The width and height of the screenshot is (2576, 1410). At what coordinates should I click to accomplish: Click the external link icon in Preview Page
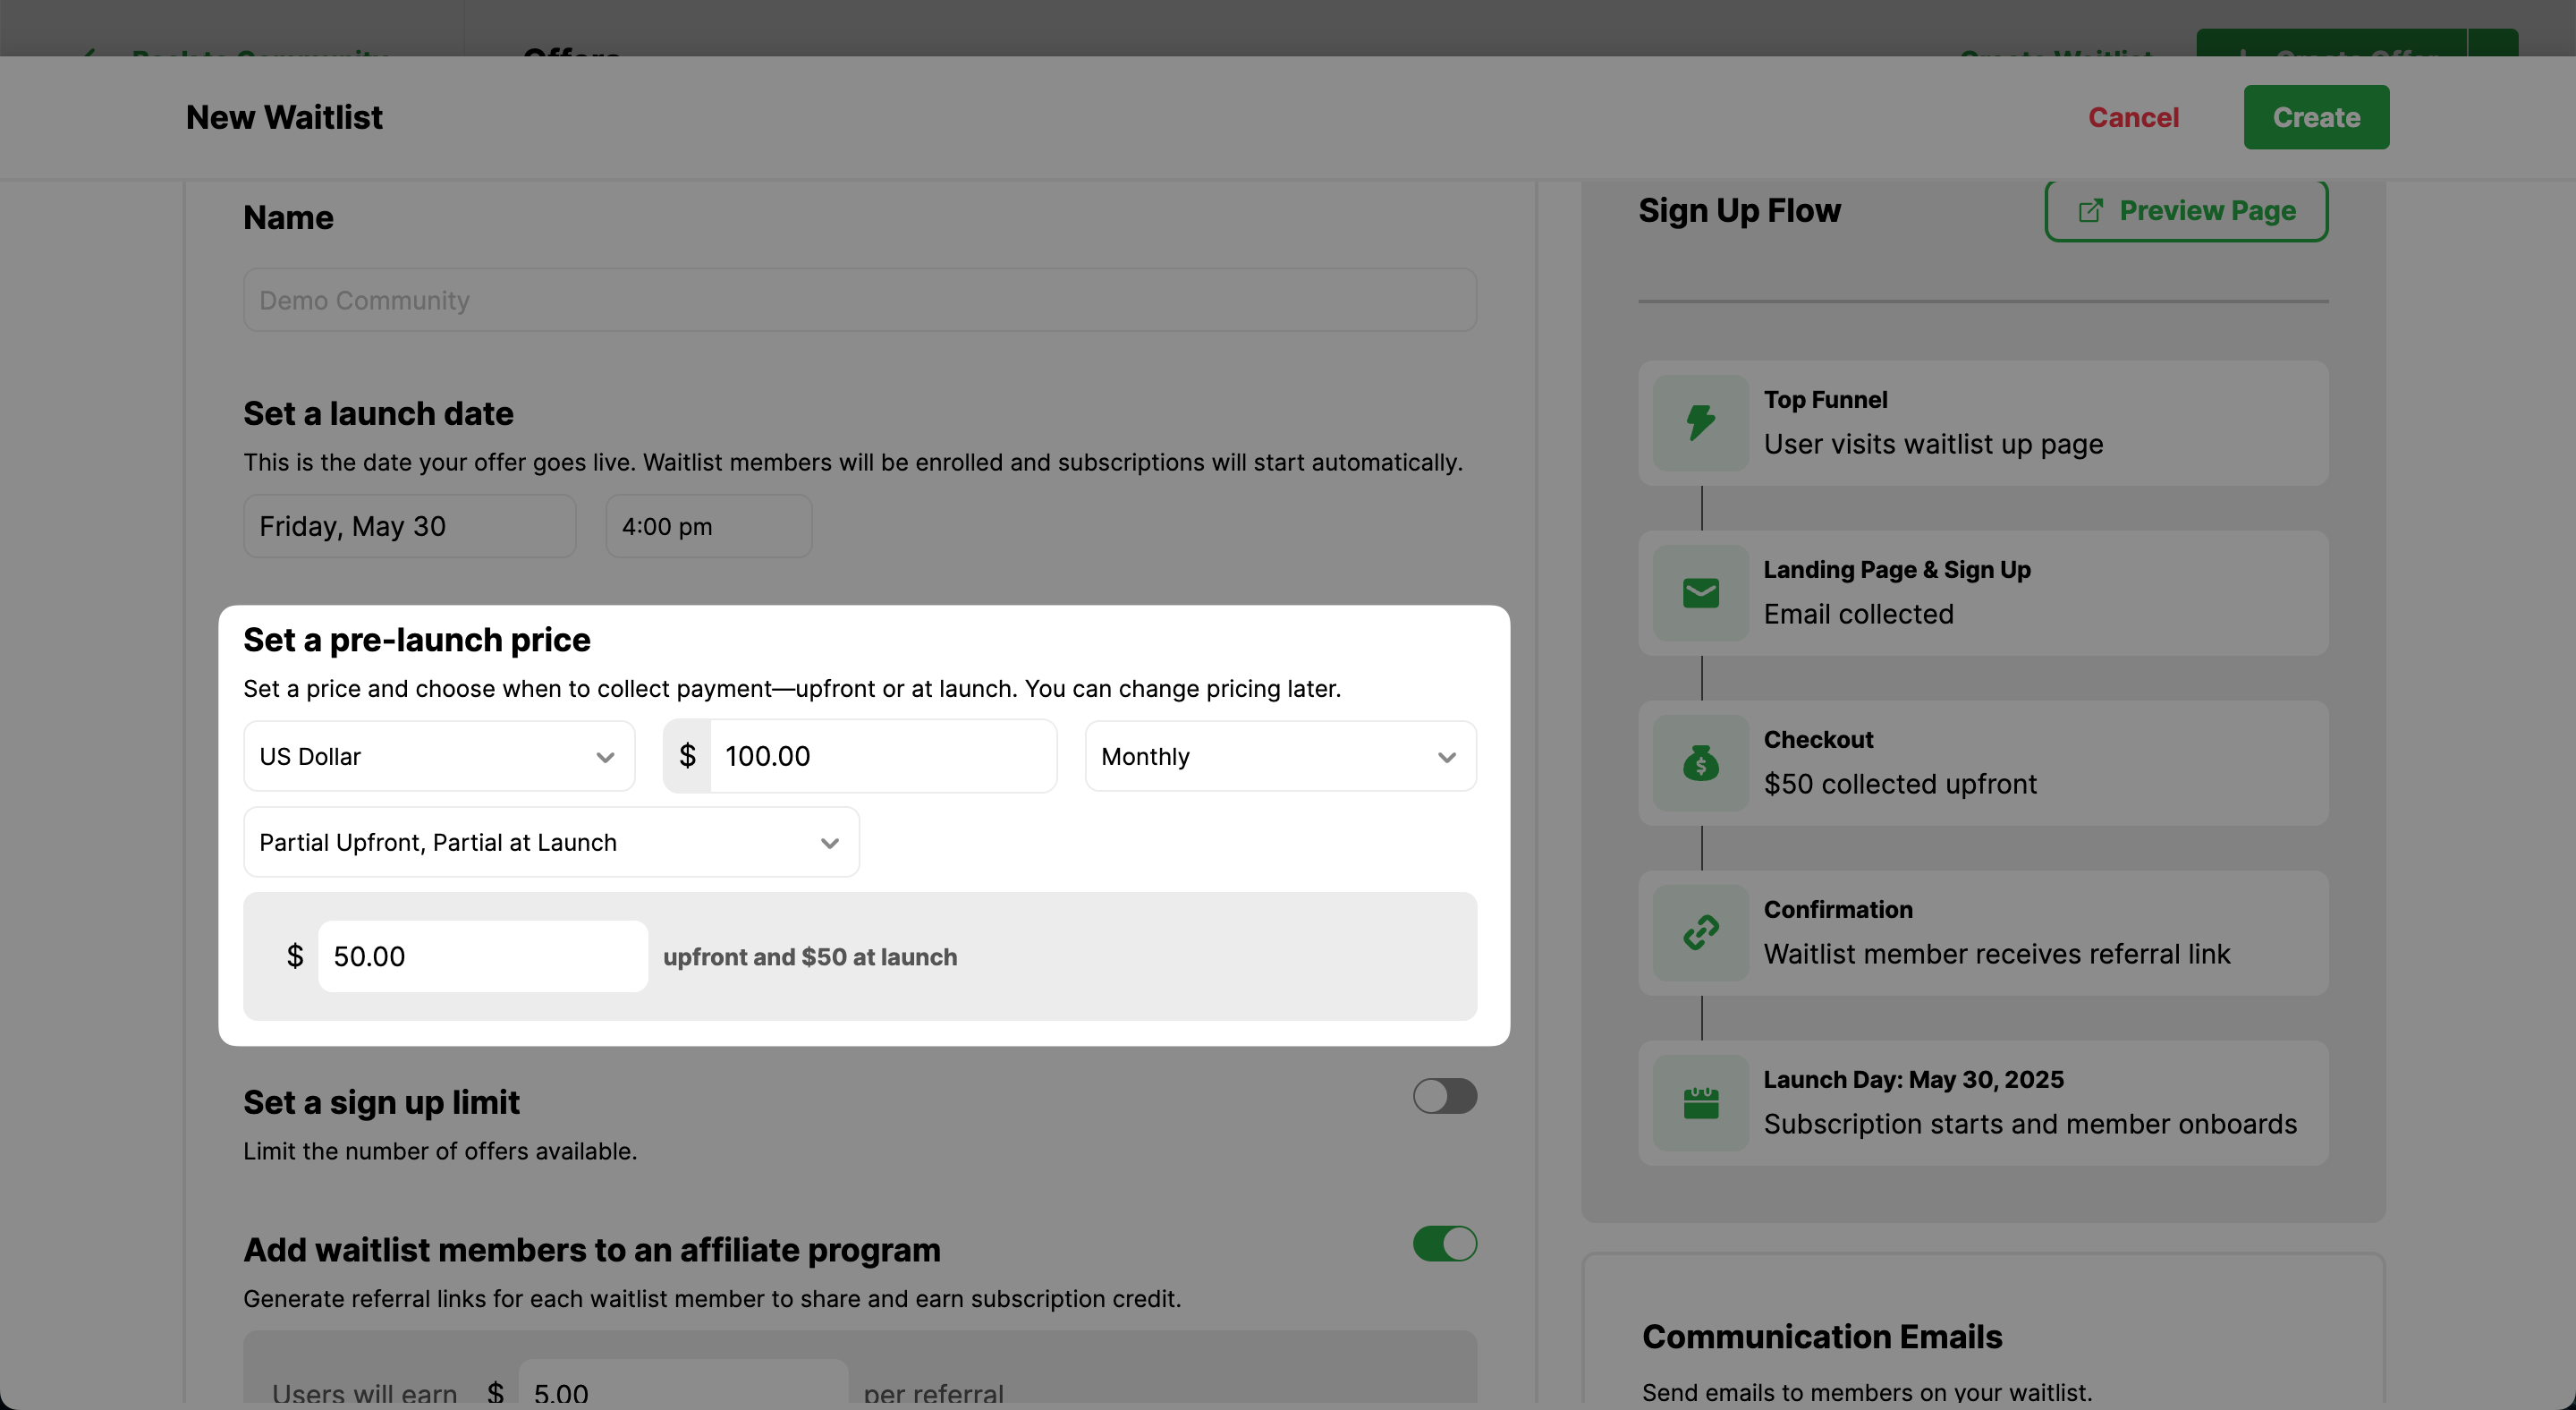pyautogui.click(x=2090, y=210)
